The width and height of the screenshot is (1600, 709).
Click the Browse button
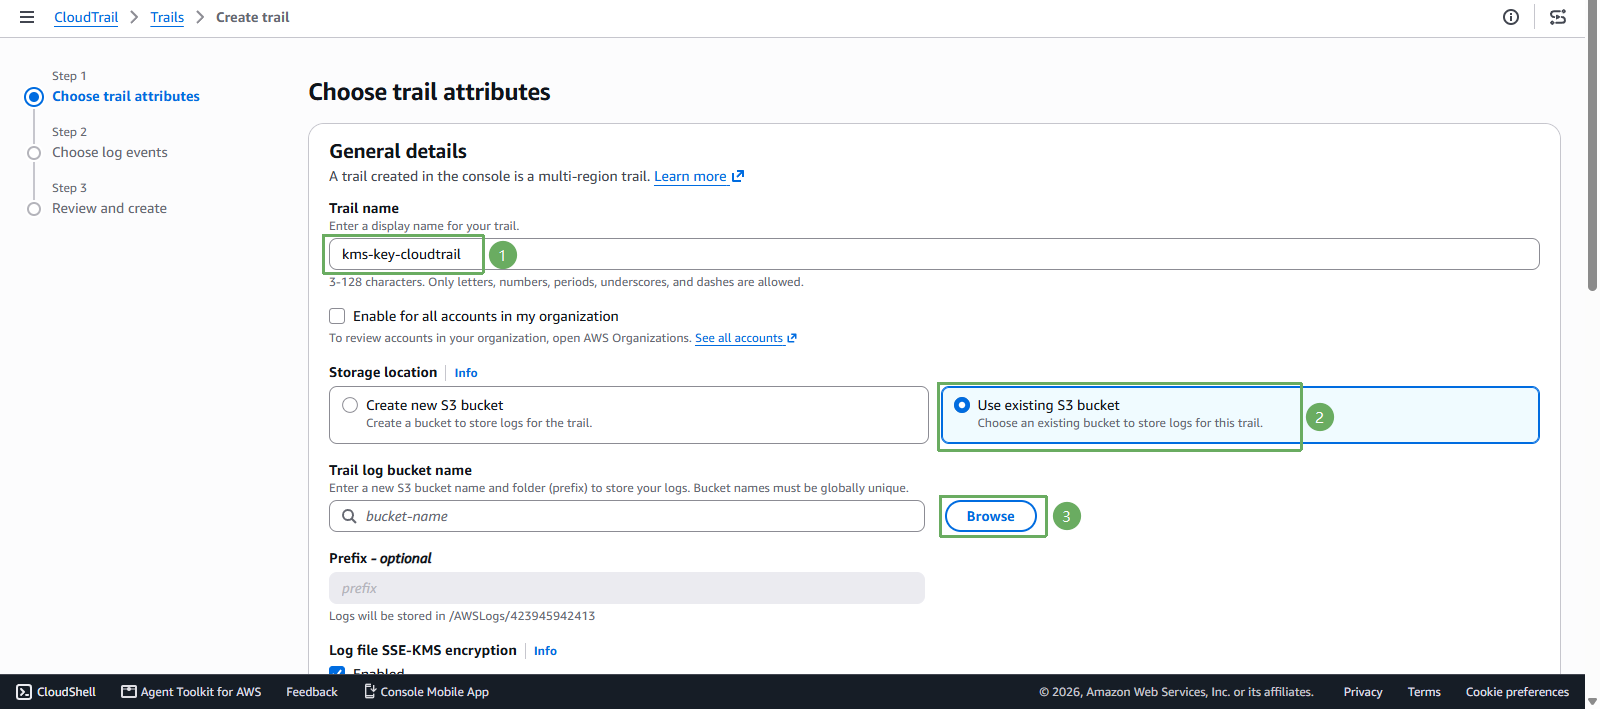(991, 516)
